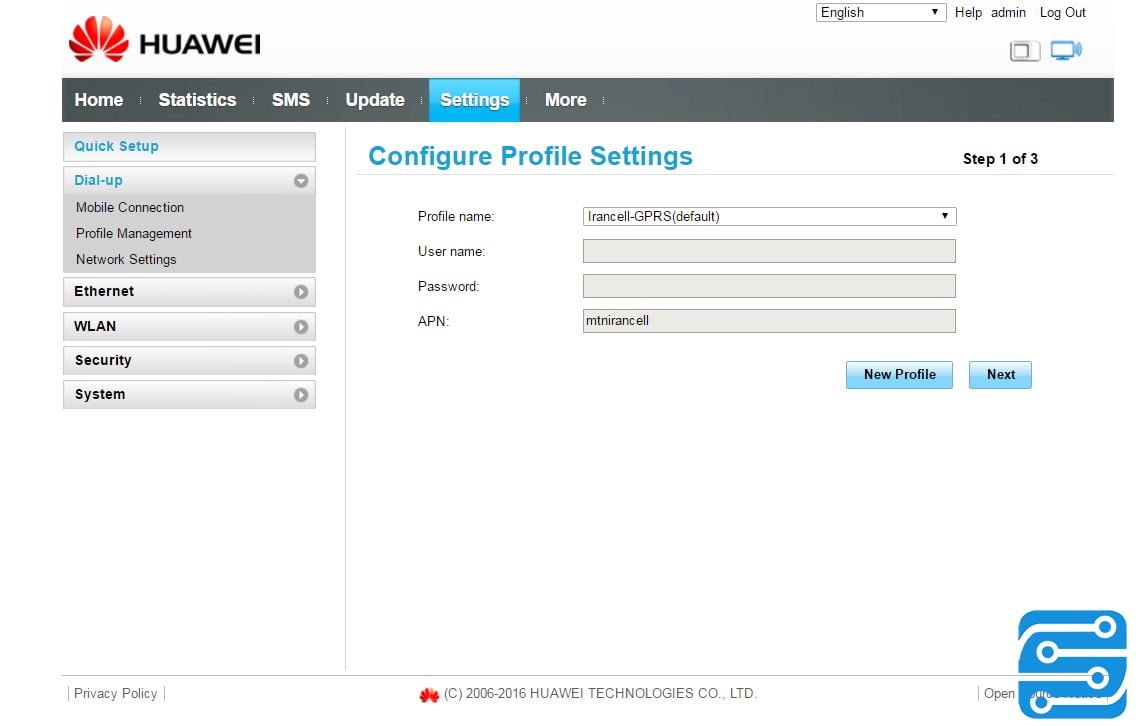Click the New Profile button
1146x726 pixels.
(x=898, y=374)
